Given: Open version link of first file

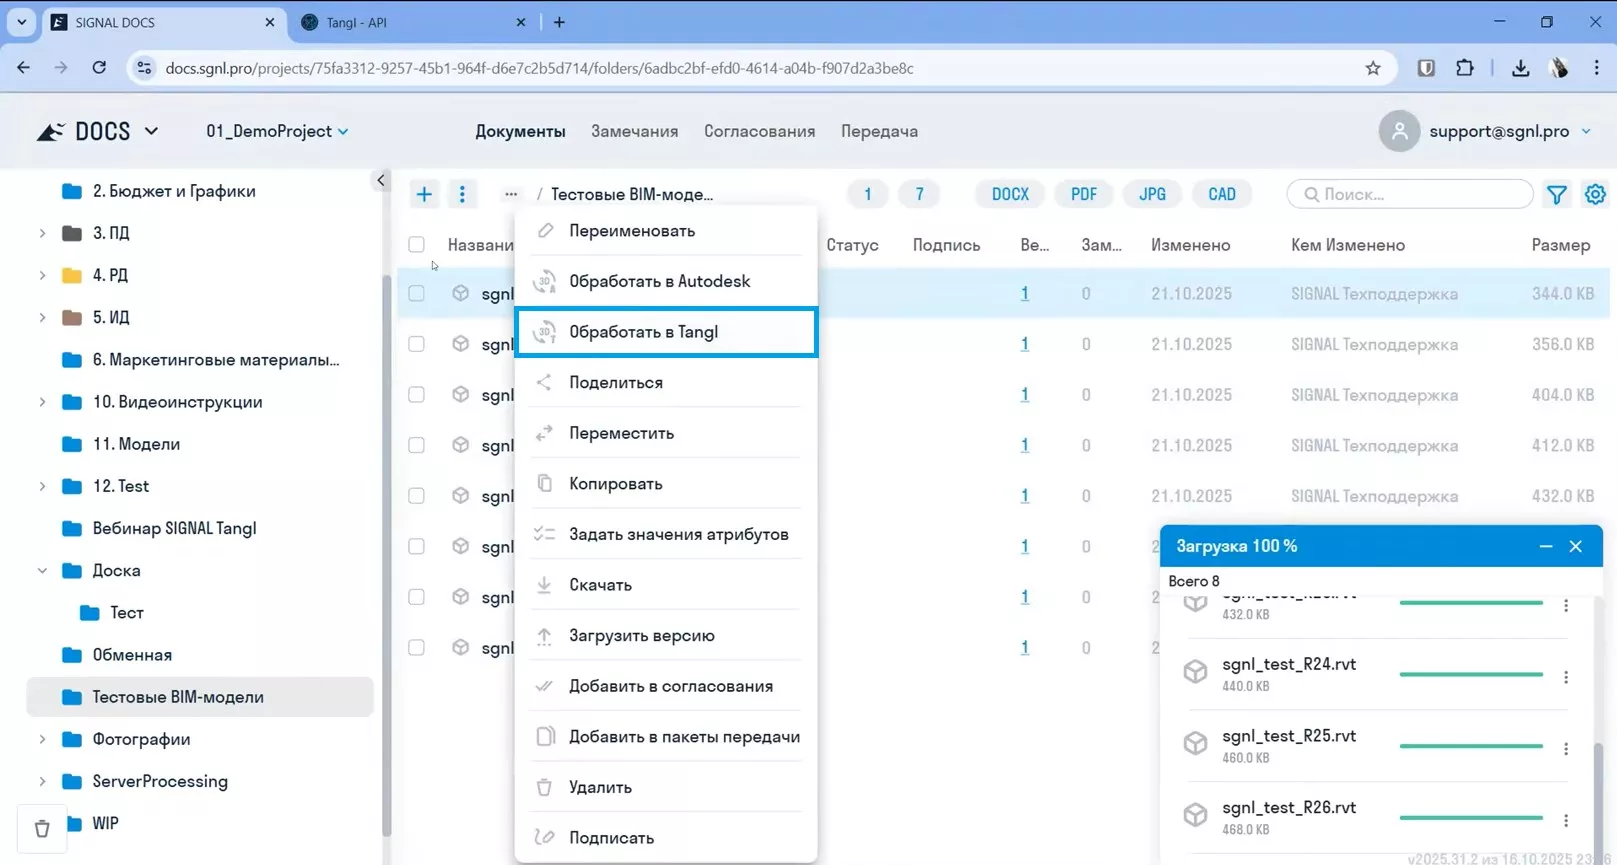Looking at the screenshot, I should pyautogui.click(x=1024, y=294).
